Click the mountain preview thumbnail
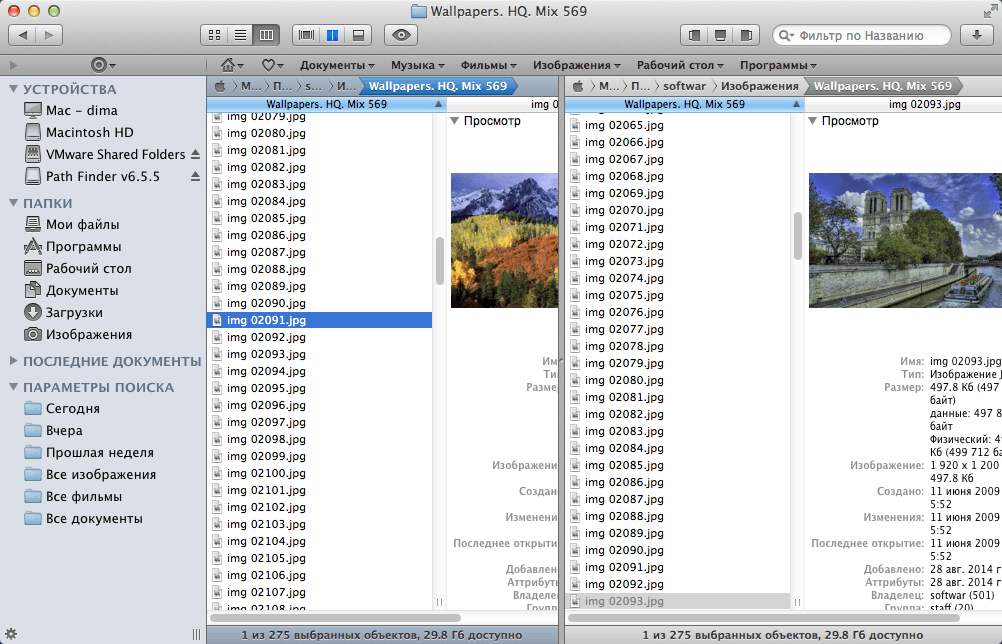1002x644 pixels. pyautogui.click(x=504, y=240)
